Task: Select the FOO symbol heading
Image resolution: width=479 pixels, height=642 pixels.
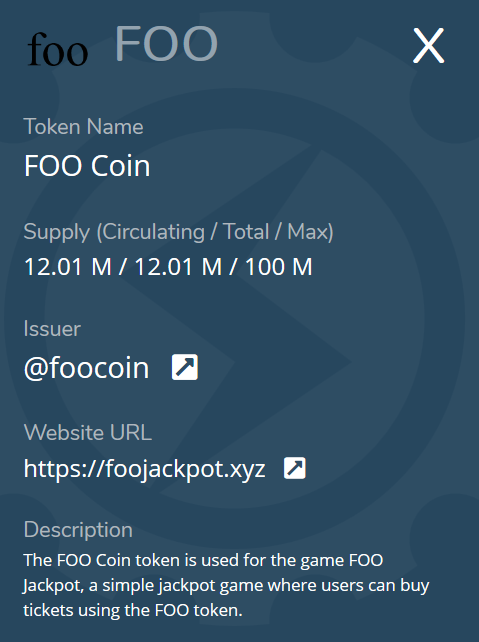Action: pyautogui.click(x=166, y=43)
